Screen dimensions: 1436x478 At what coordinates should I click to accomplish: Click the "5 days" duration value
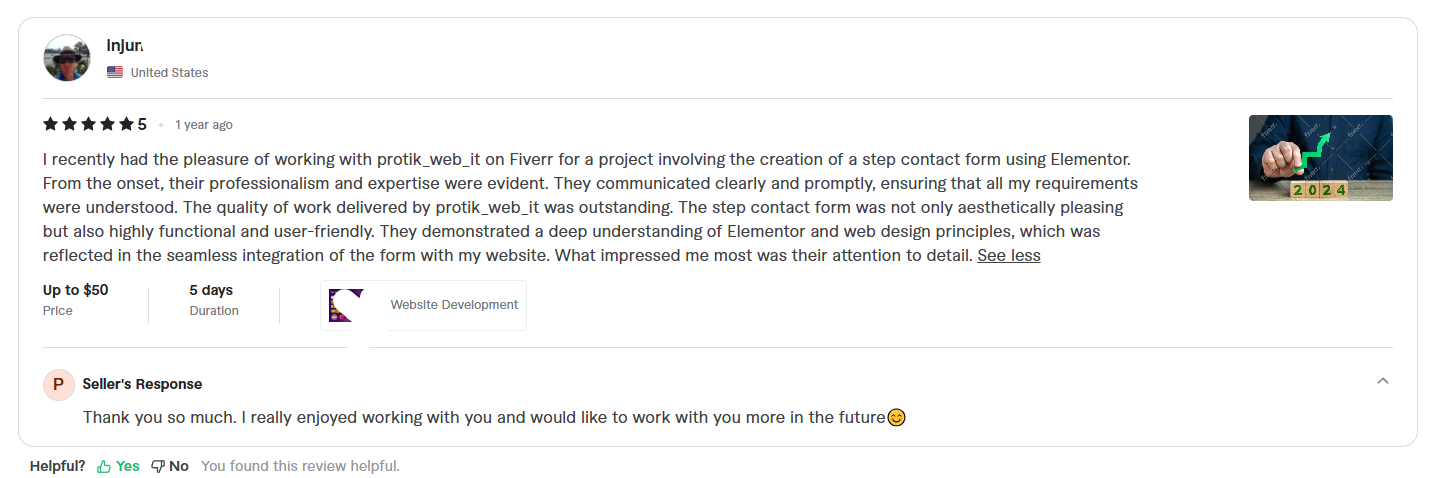click(x=211, y=290)
